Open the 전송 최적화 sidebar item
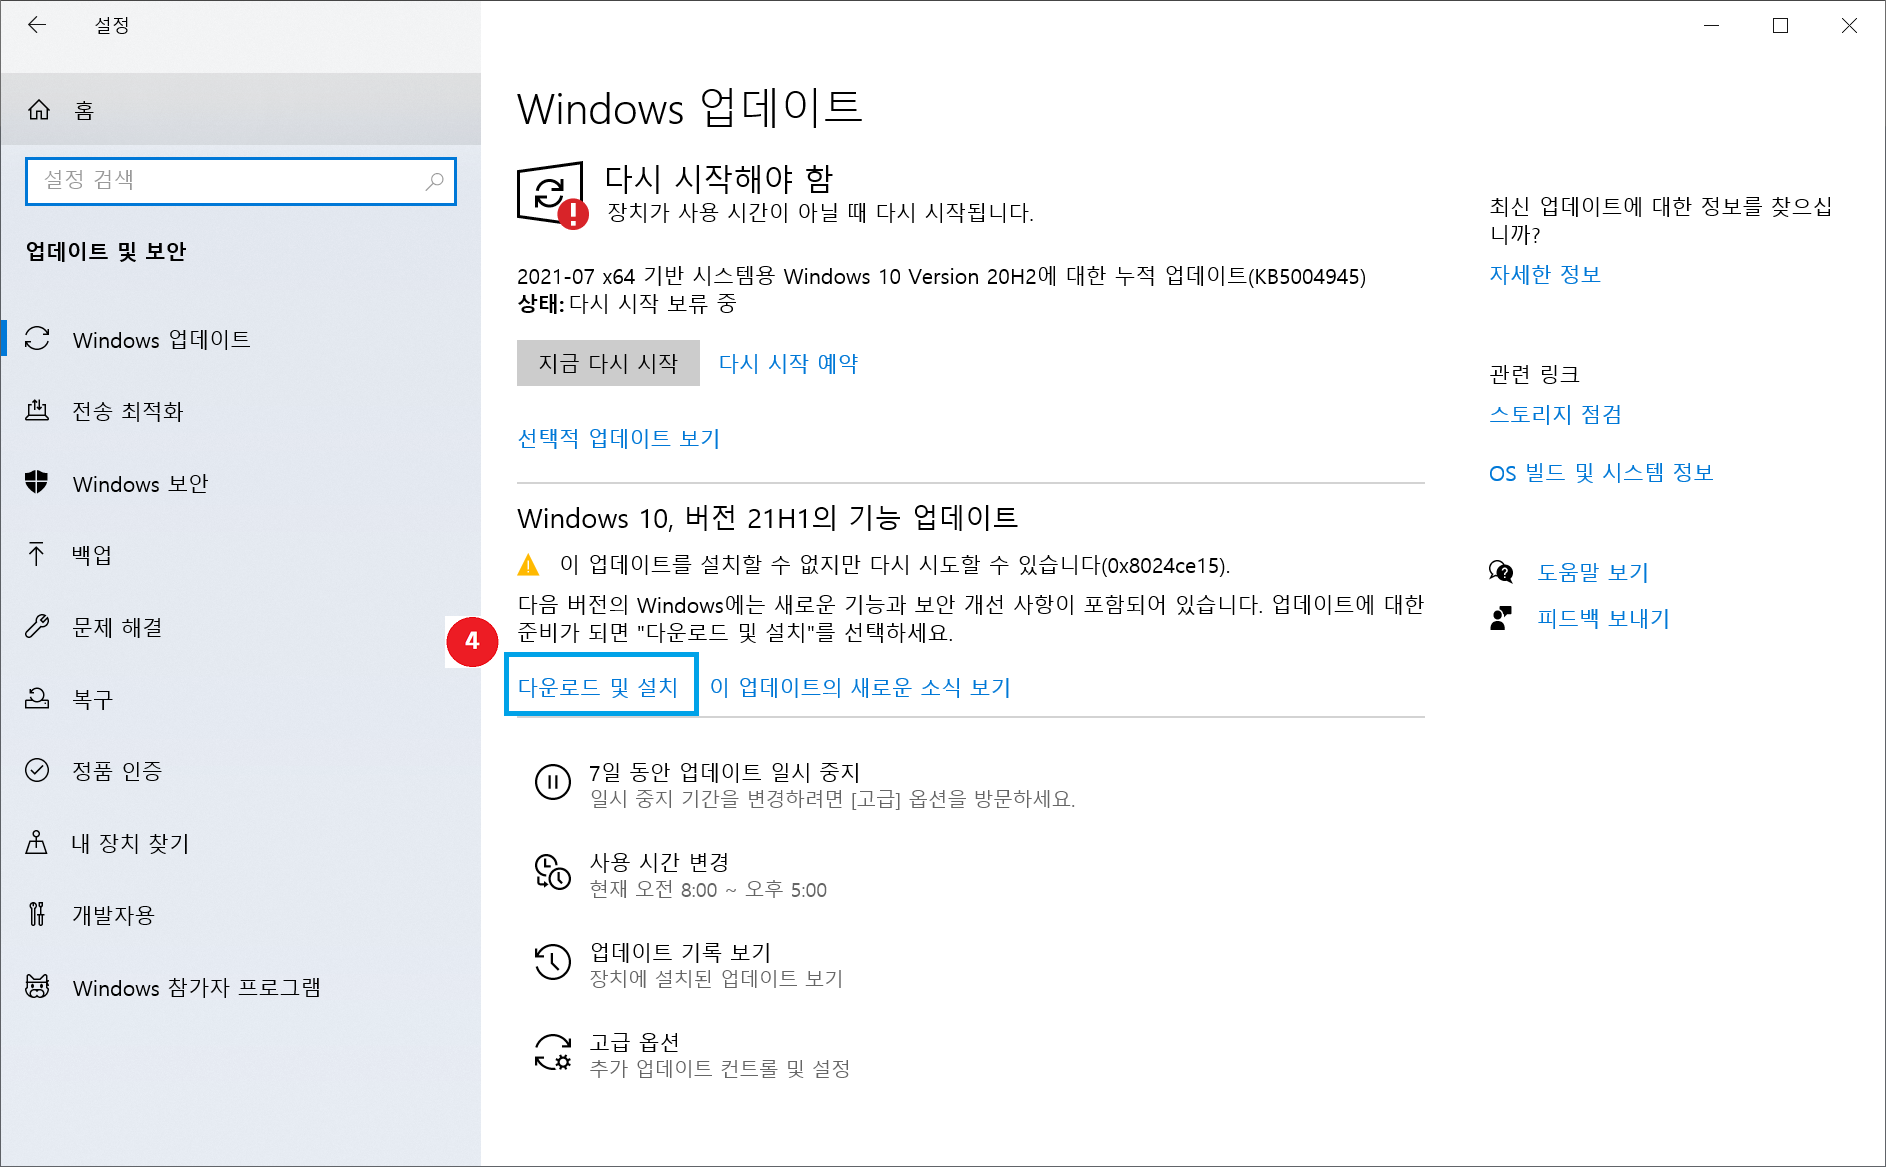 [128, 411]
